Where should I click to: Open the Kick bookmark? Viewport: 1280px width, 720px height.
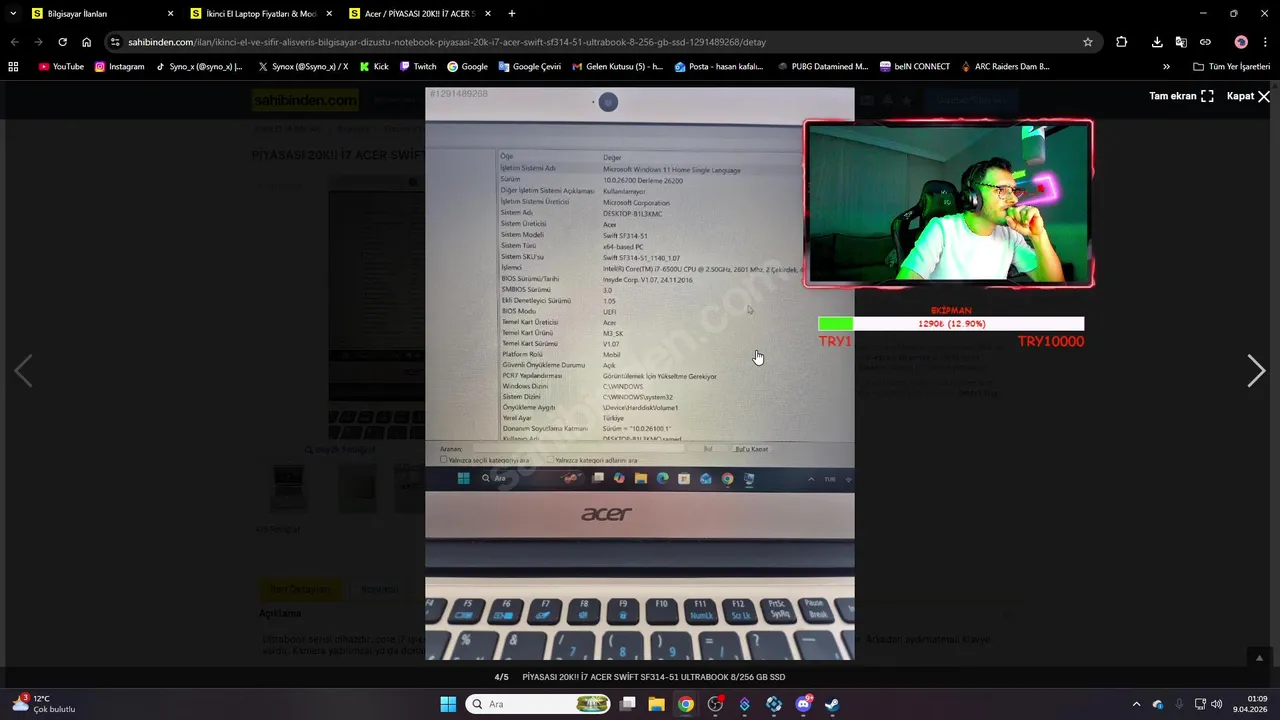(374, 66)
